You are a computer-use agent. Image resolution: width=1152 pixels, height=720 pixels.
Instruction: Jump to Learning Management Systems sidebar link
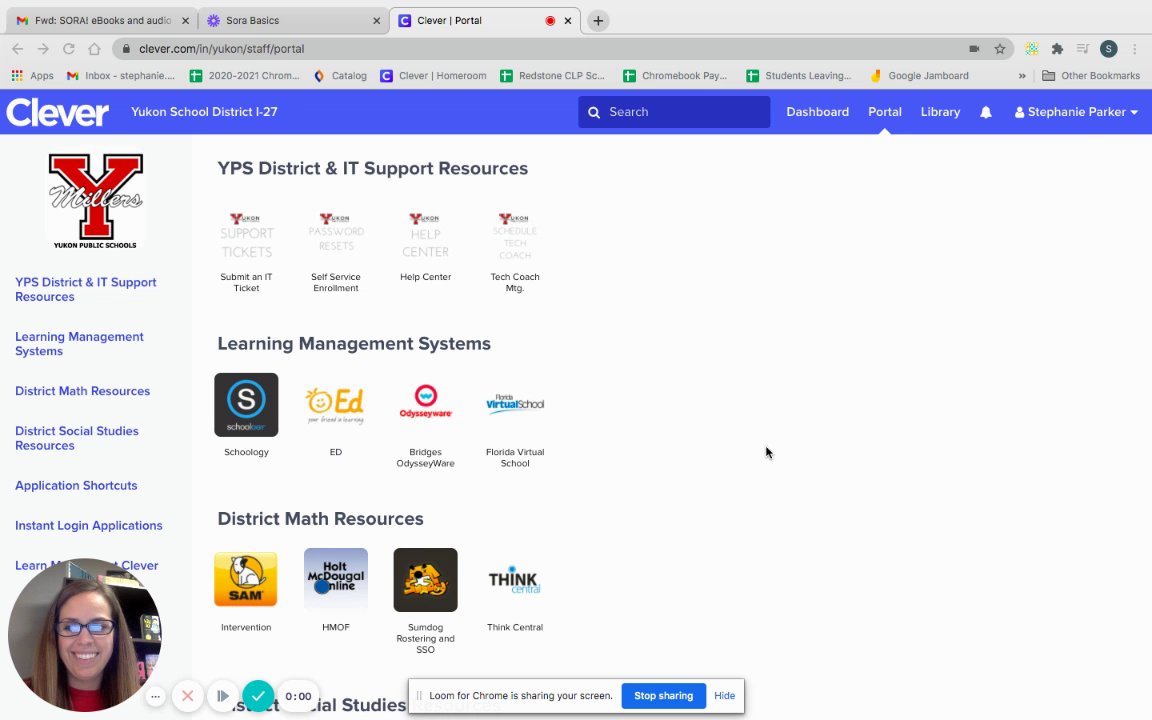point(79,344)
